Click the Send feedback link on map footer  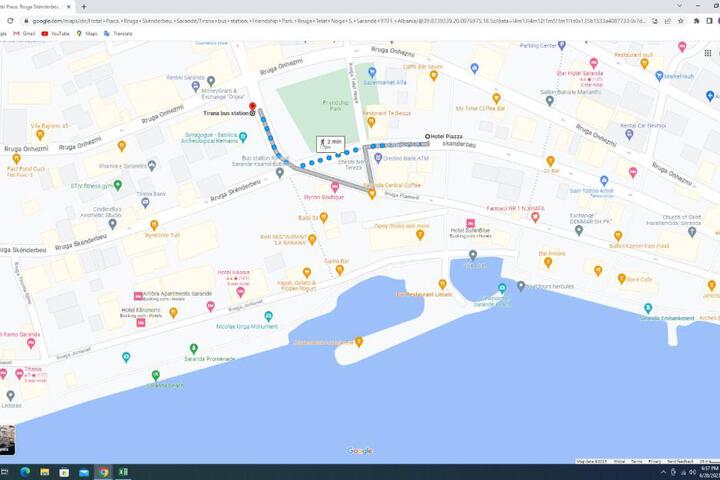680,461
